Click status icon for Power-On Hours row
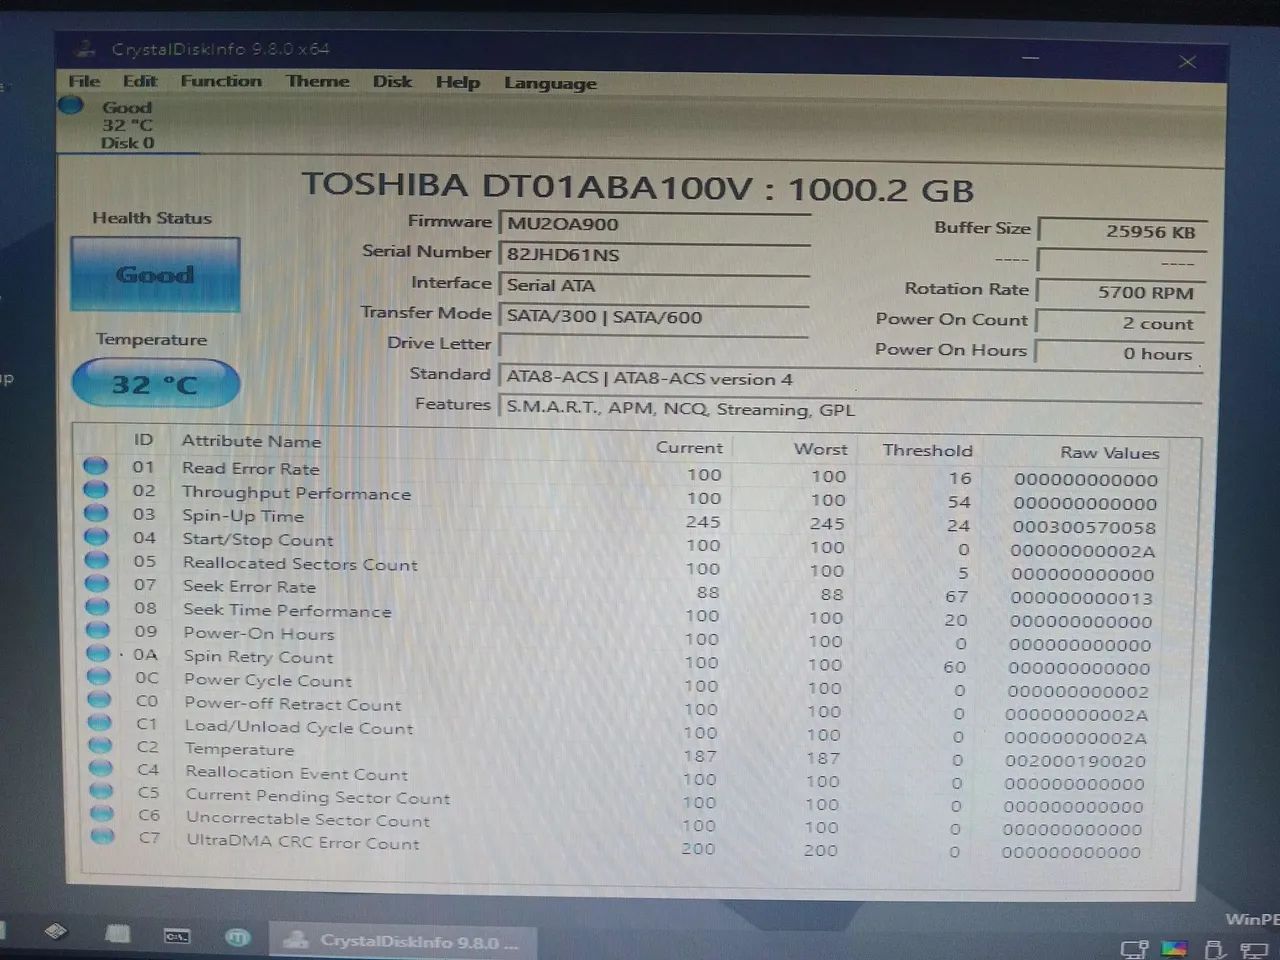The height and width of the screenshot is (960, 1280). click(98, 630)
